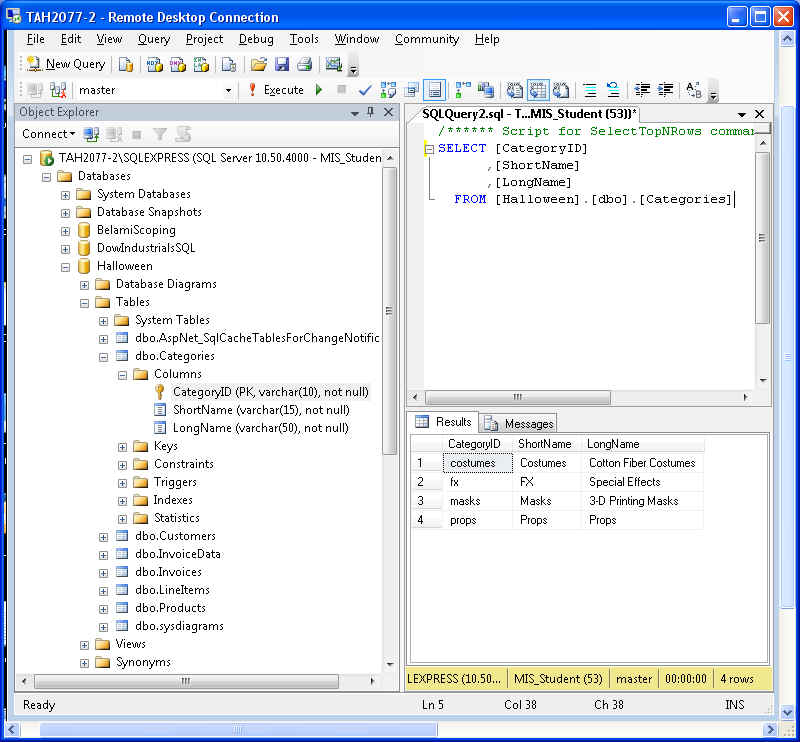
Task: Toggle the Results to Grid option
Action: 538,90
